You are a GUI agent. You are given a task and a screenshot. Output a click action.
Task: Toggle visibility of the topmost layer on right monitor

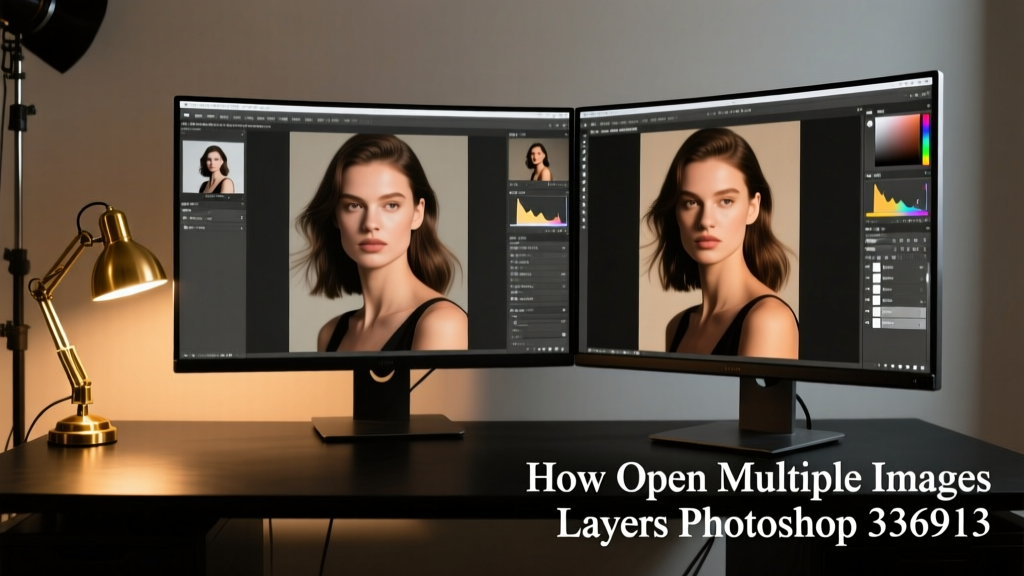coord(868,267)
